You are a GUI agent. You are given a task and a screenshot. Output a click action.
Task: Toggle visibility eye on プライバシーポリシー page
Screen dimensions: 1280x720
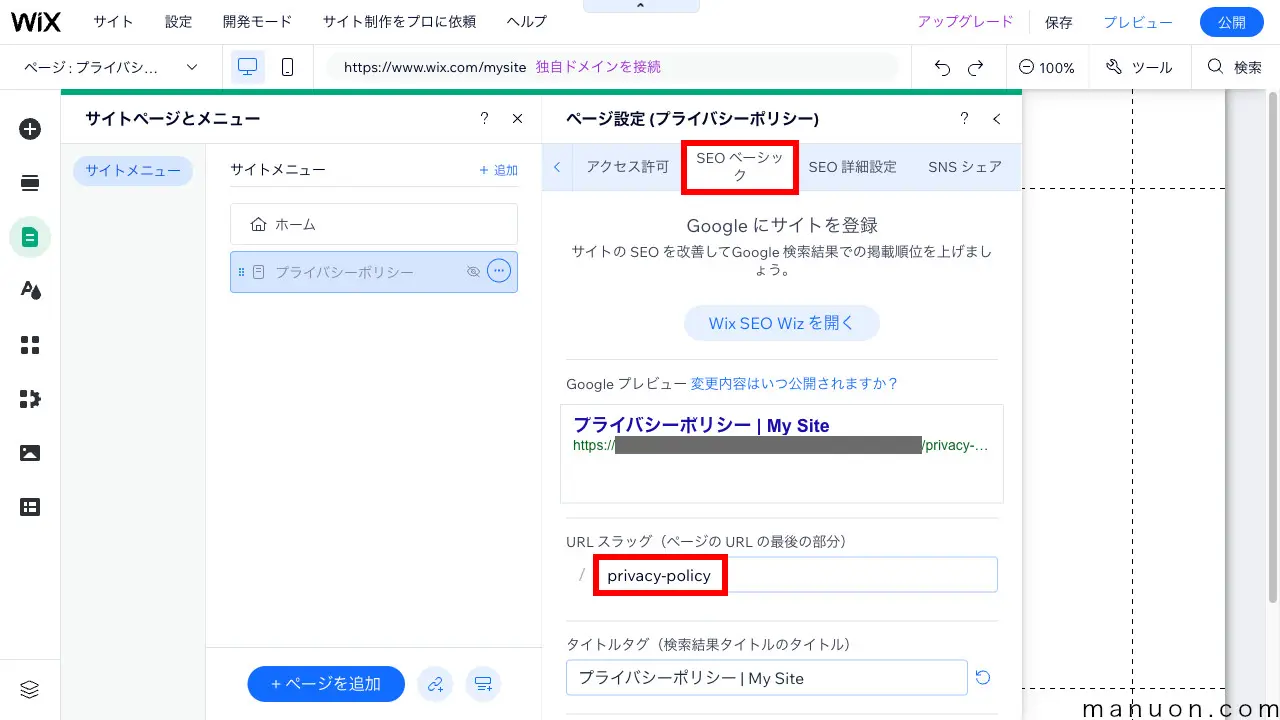pyautogui.click(x=474, y=272)
